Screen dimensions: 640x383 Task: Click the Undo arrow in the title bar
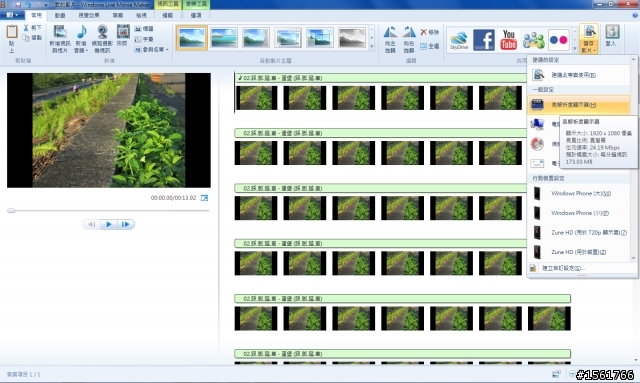28,4
